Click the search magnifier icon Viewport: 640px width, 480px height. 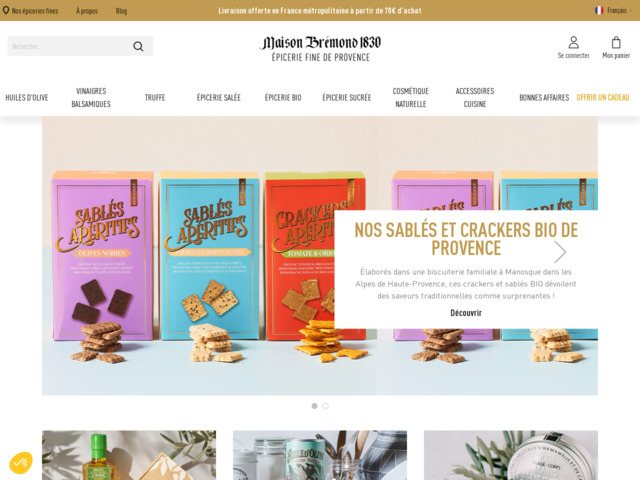(138, 46)
